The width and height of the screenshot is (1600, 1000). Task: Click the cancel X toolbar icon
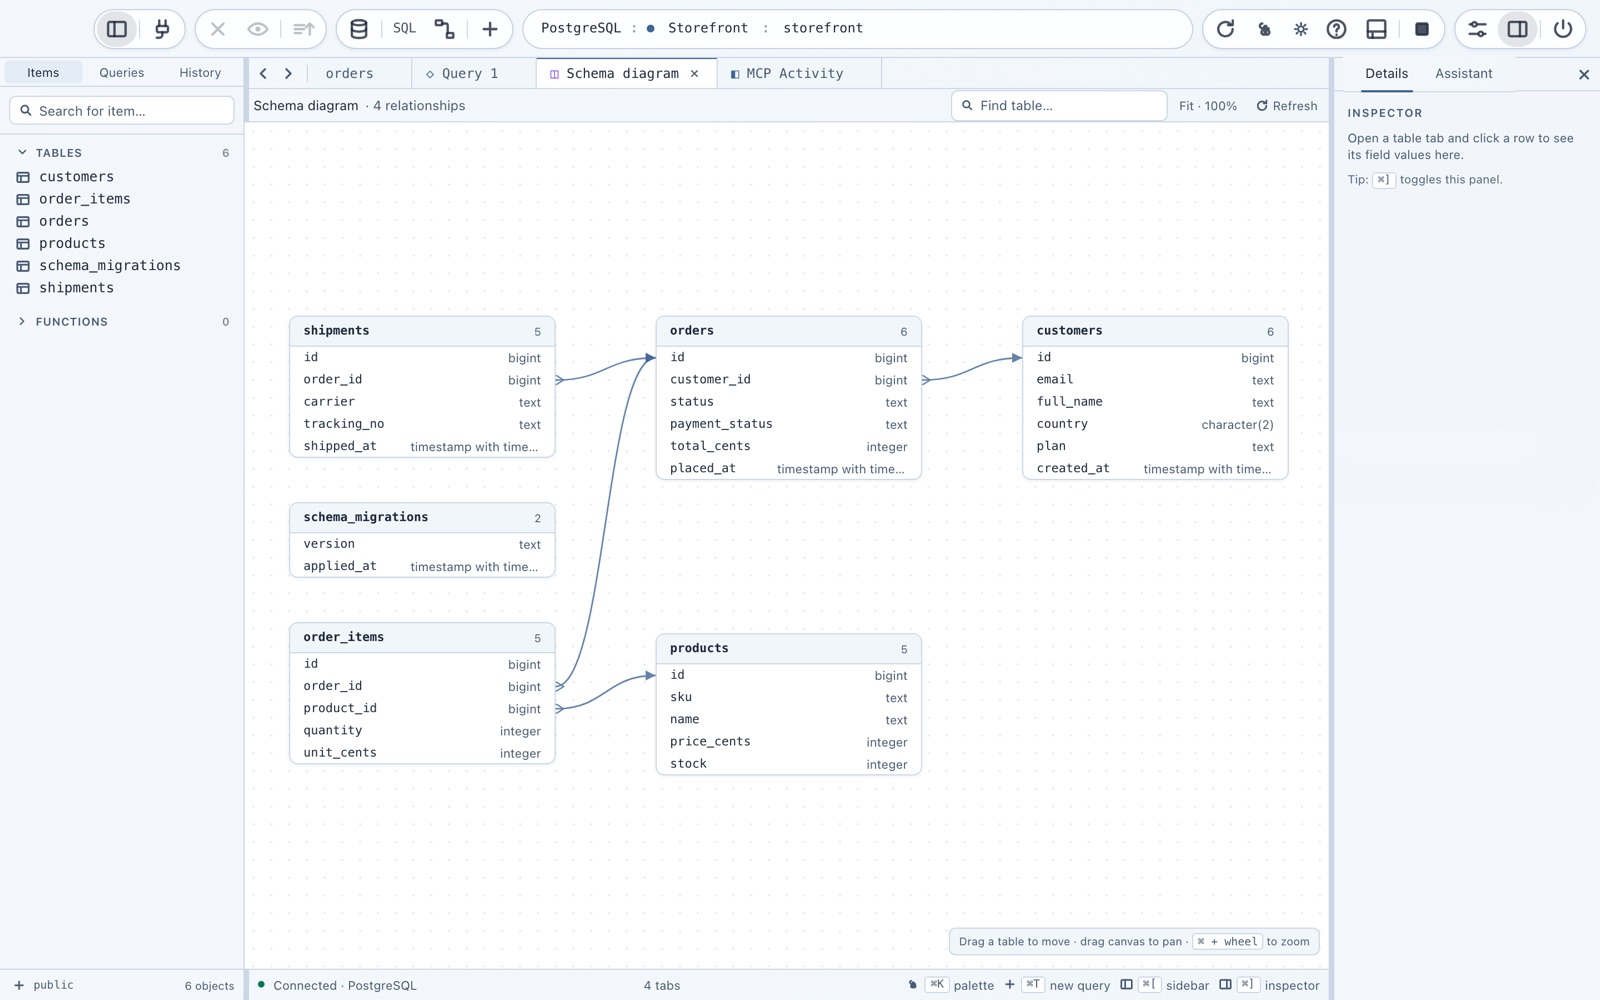218,29
